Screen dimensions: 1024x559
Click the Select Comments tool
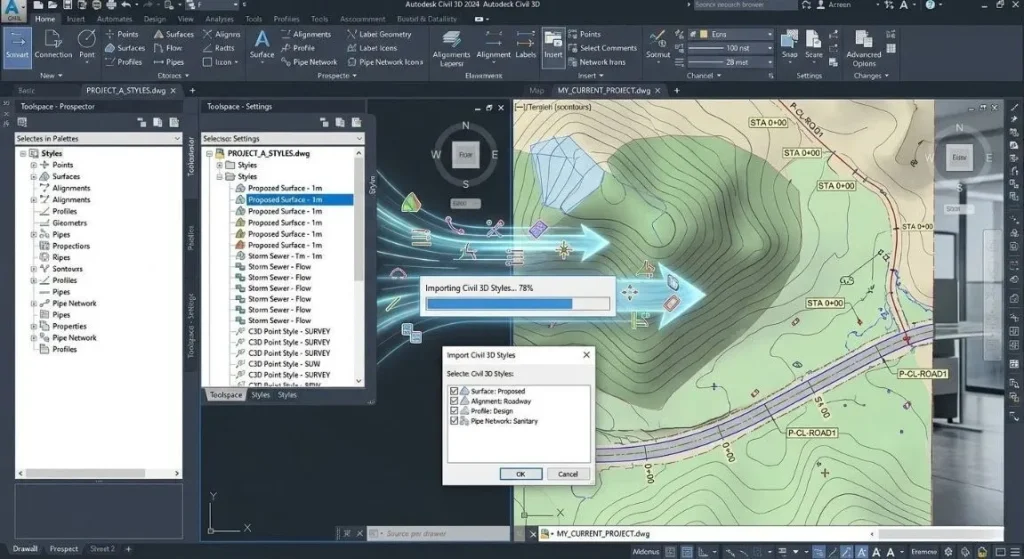(x=602, y=48)
